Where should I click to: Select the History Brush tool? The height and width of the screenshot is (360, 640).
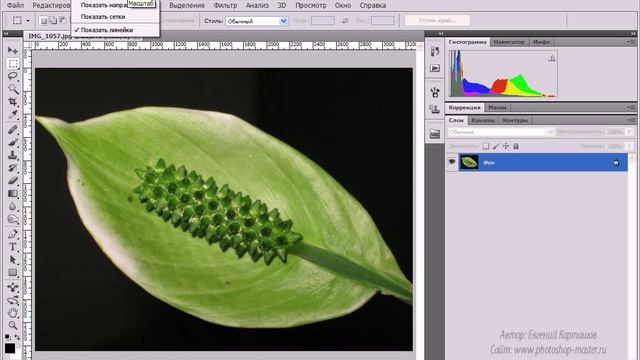(13, 168)
